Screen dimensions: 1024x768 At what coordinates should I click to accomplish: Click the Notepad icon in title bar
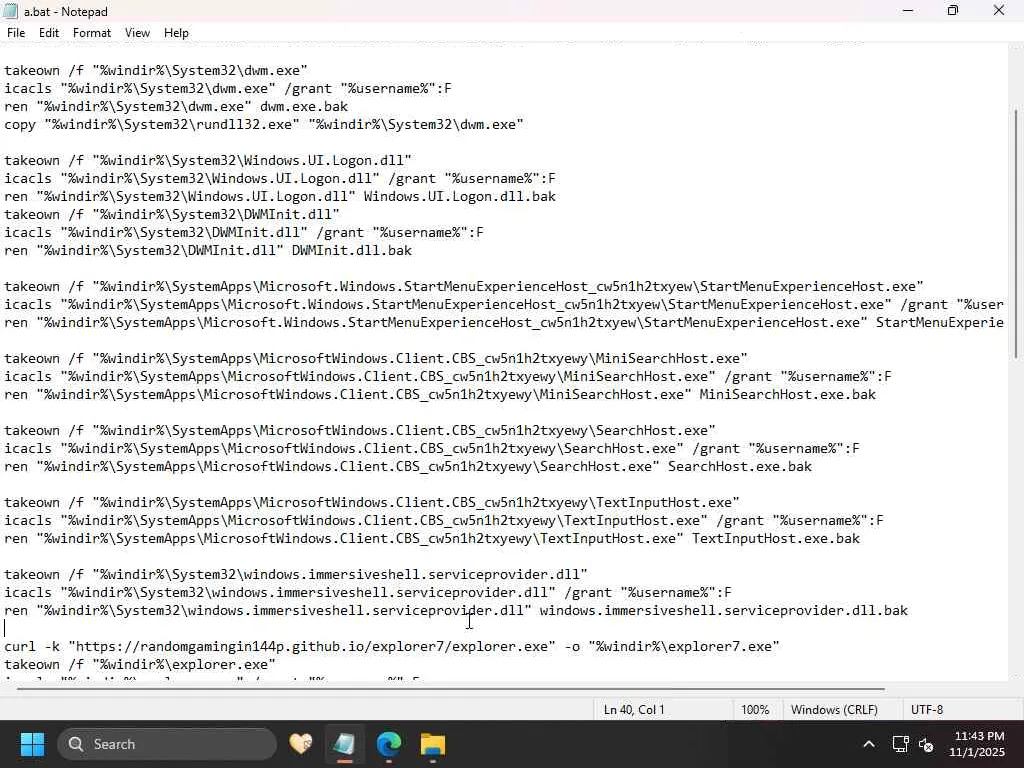tap(10, 11)
